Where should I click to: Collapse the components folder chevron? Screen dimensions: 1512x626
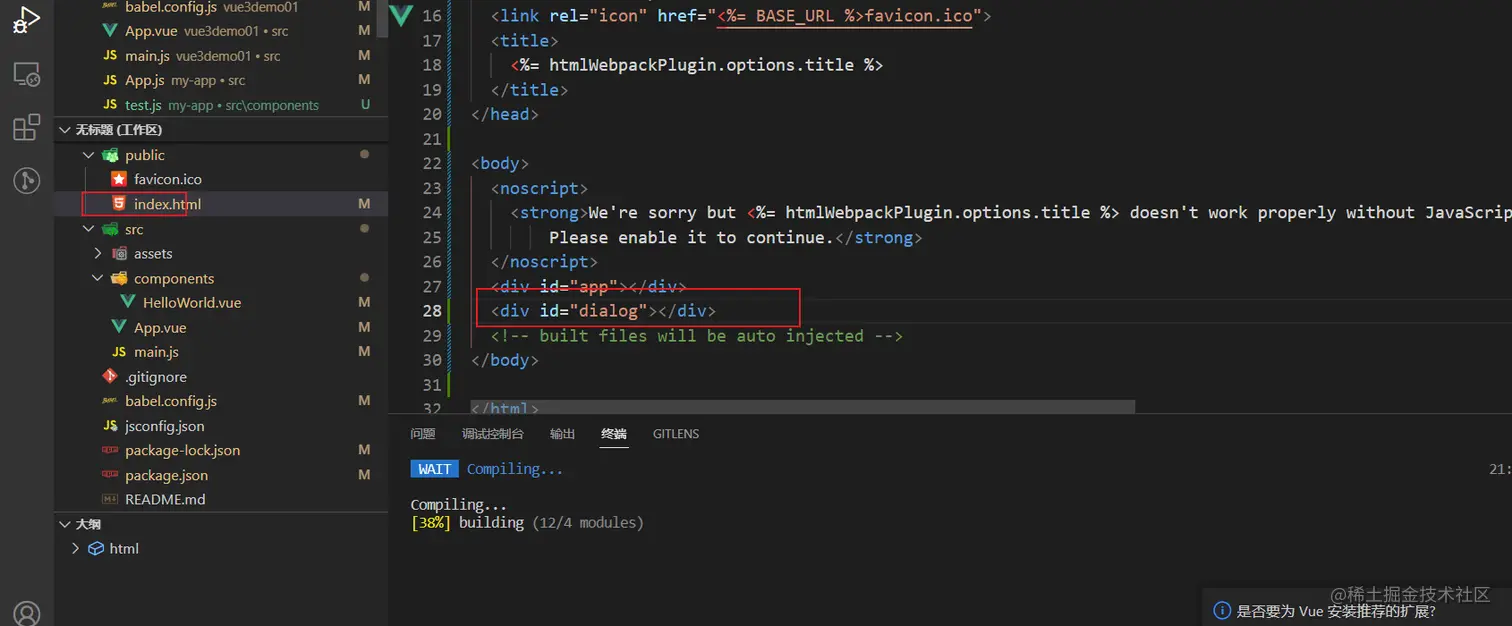point(98,278)
